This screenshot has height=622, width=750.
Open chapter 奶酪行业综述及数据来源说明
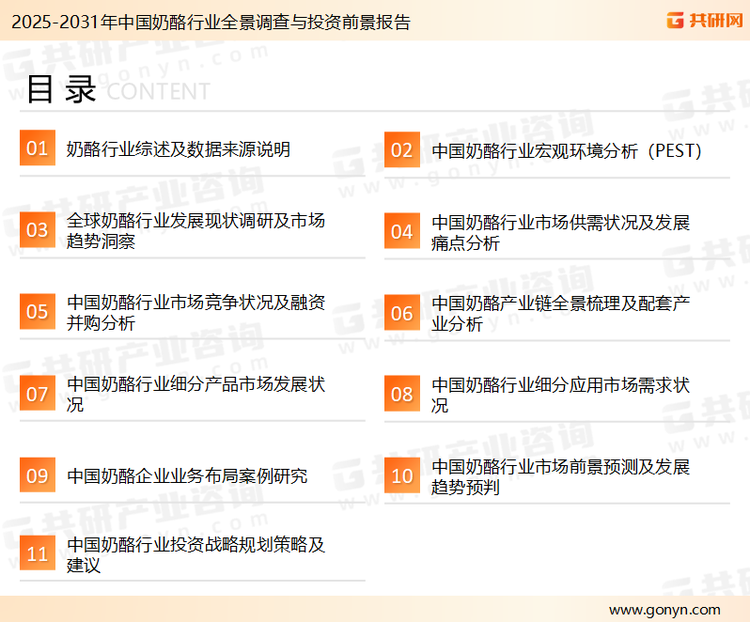coord(178,150)
